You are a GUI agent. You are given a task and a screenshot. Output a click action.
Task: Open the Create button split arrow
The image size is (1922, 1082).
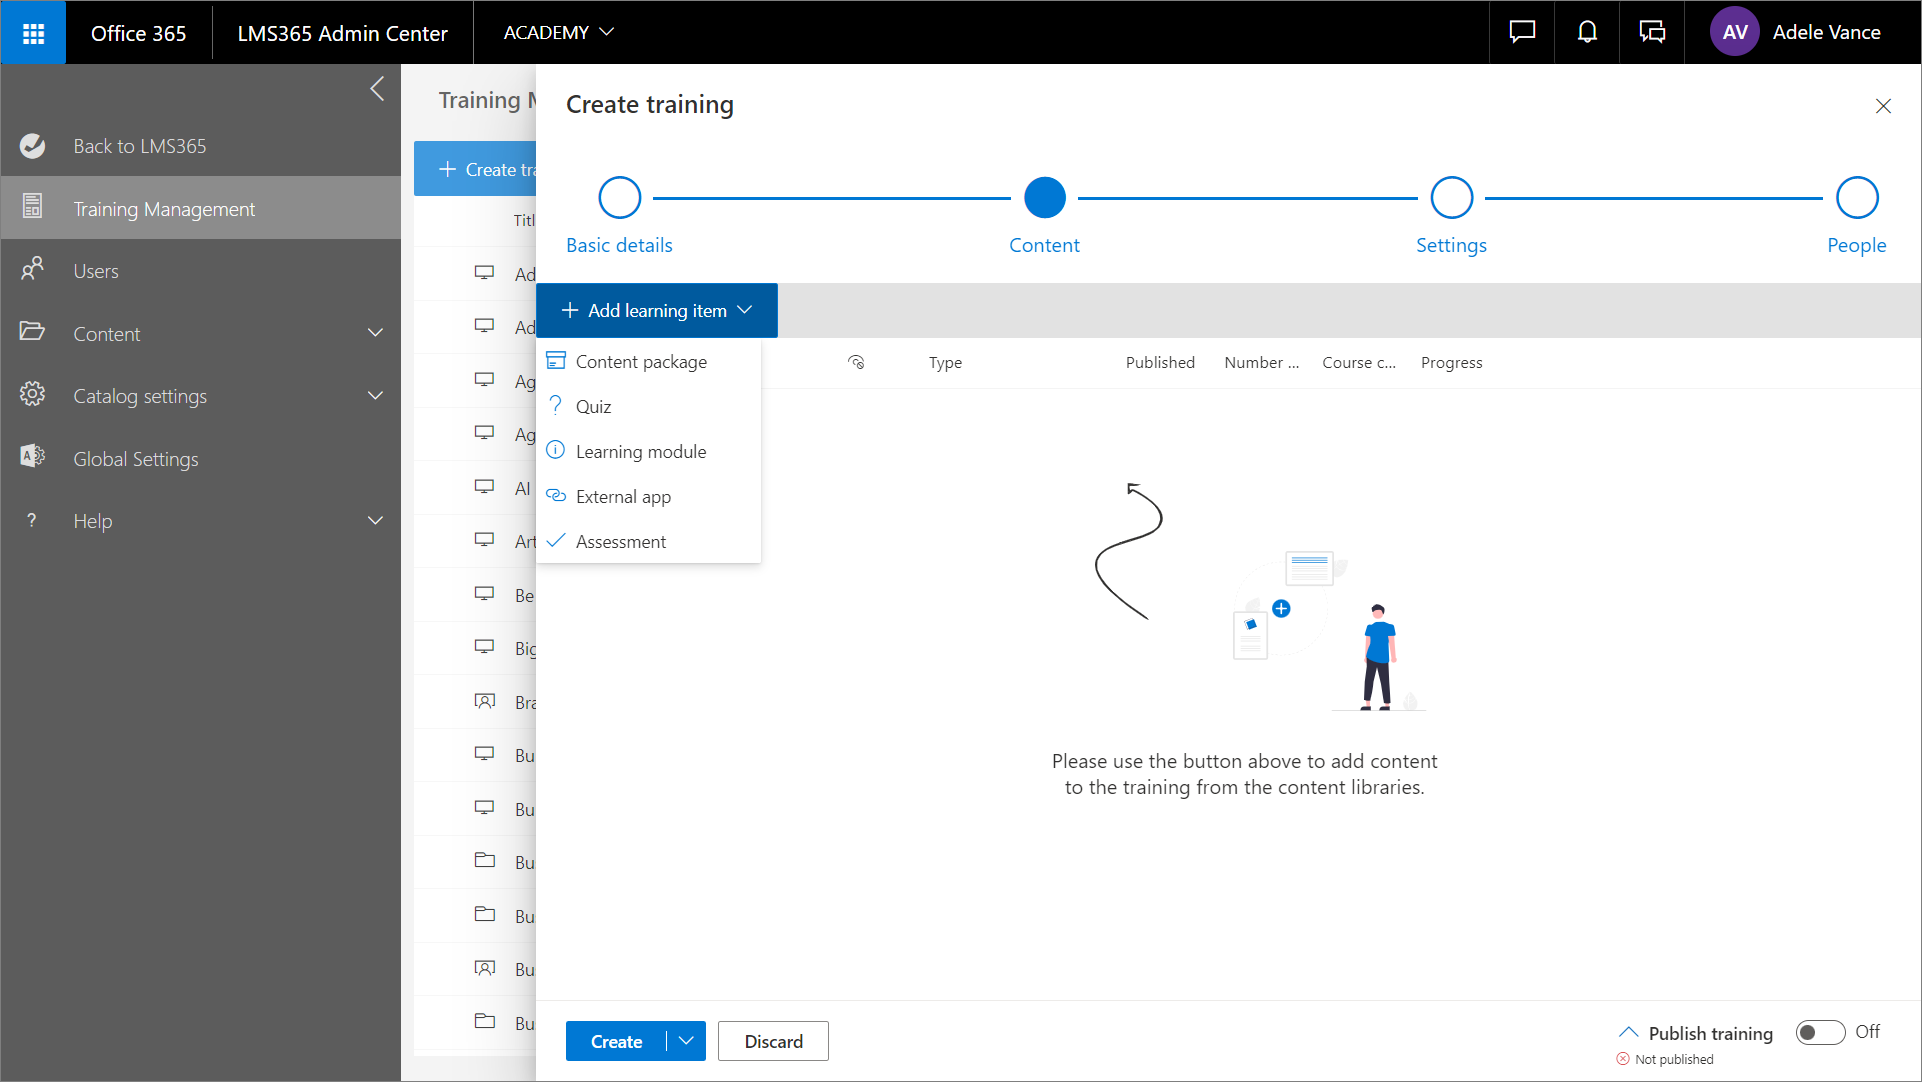click(686, 1041)
